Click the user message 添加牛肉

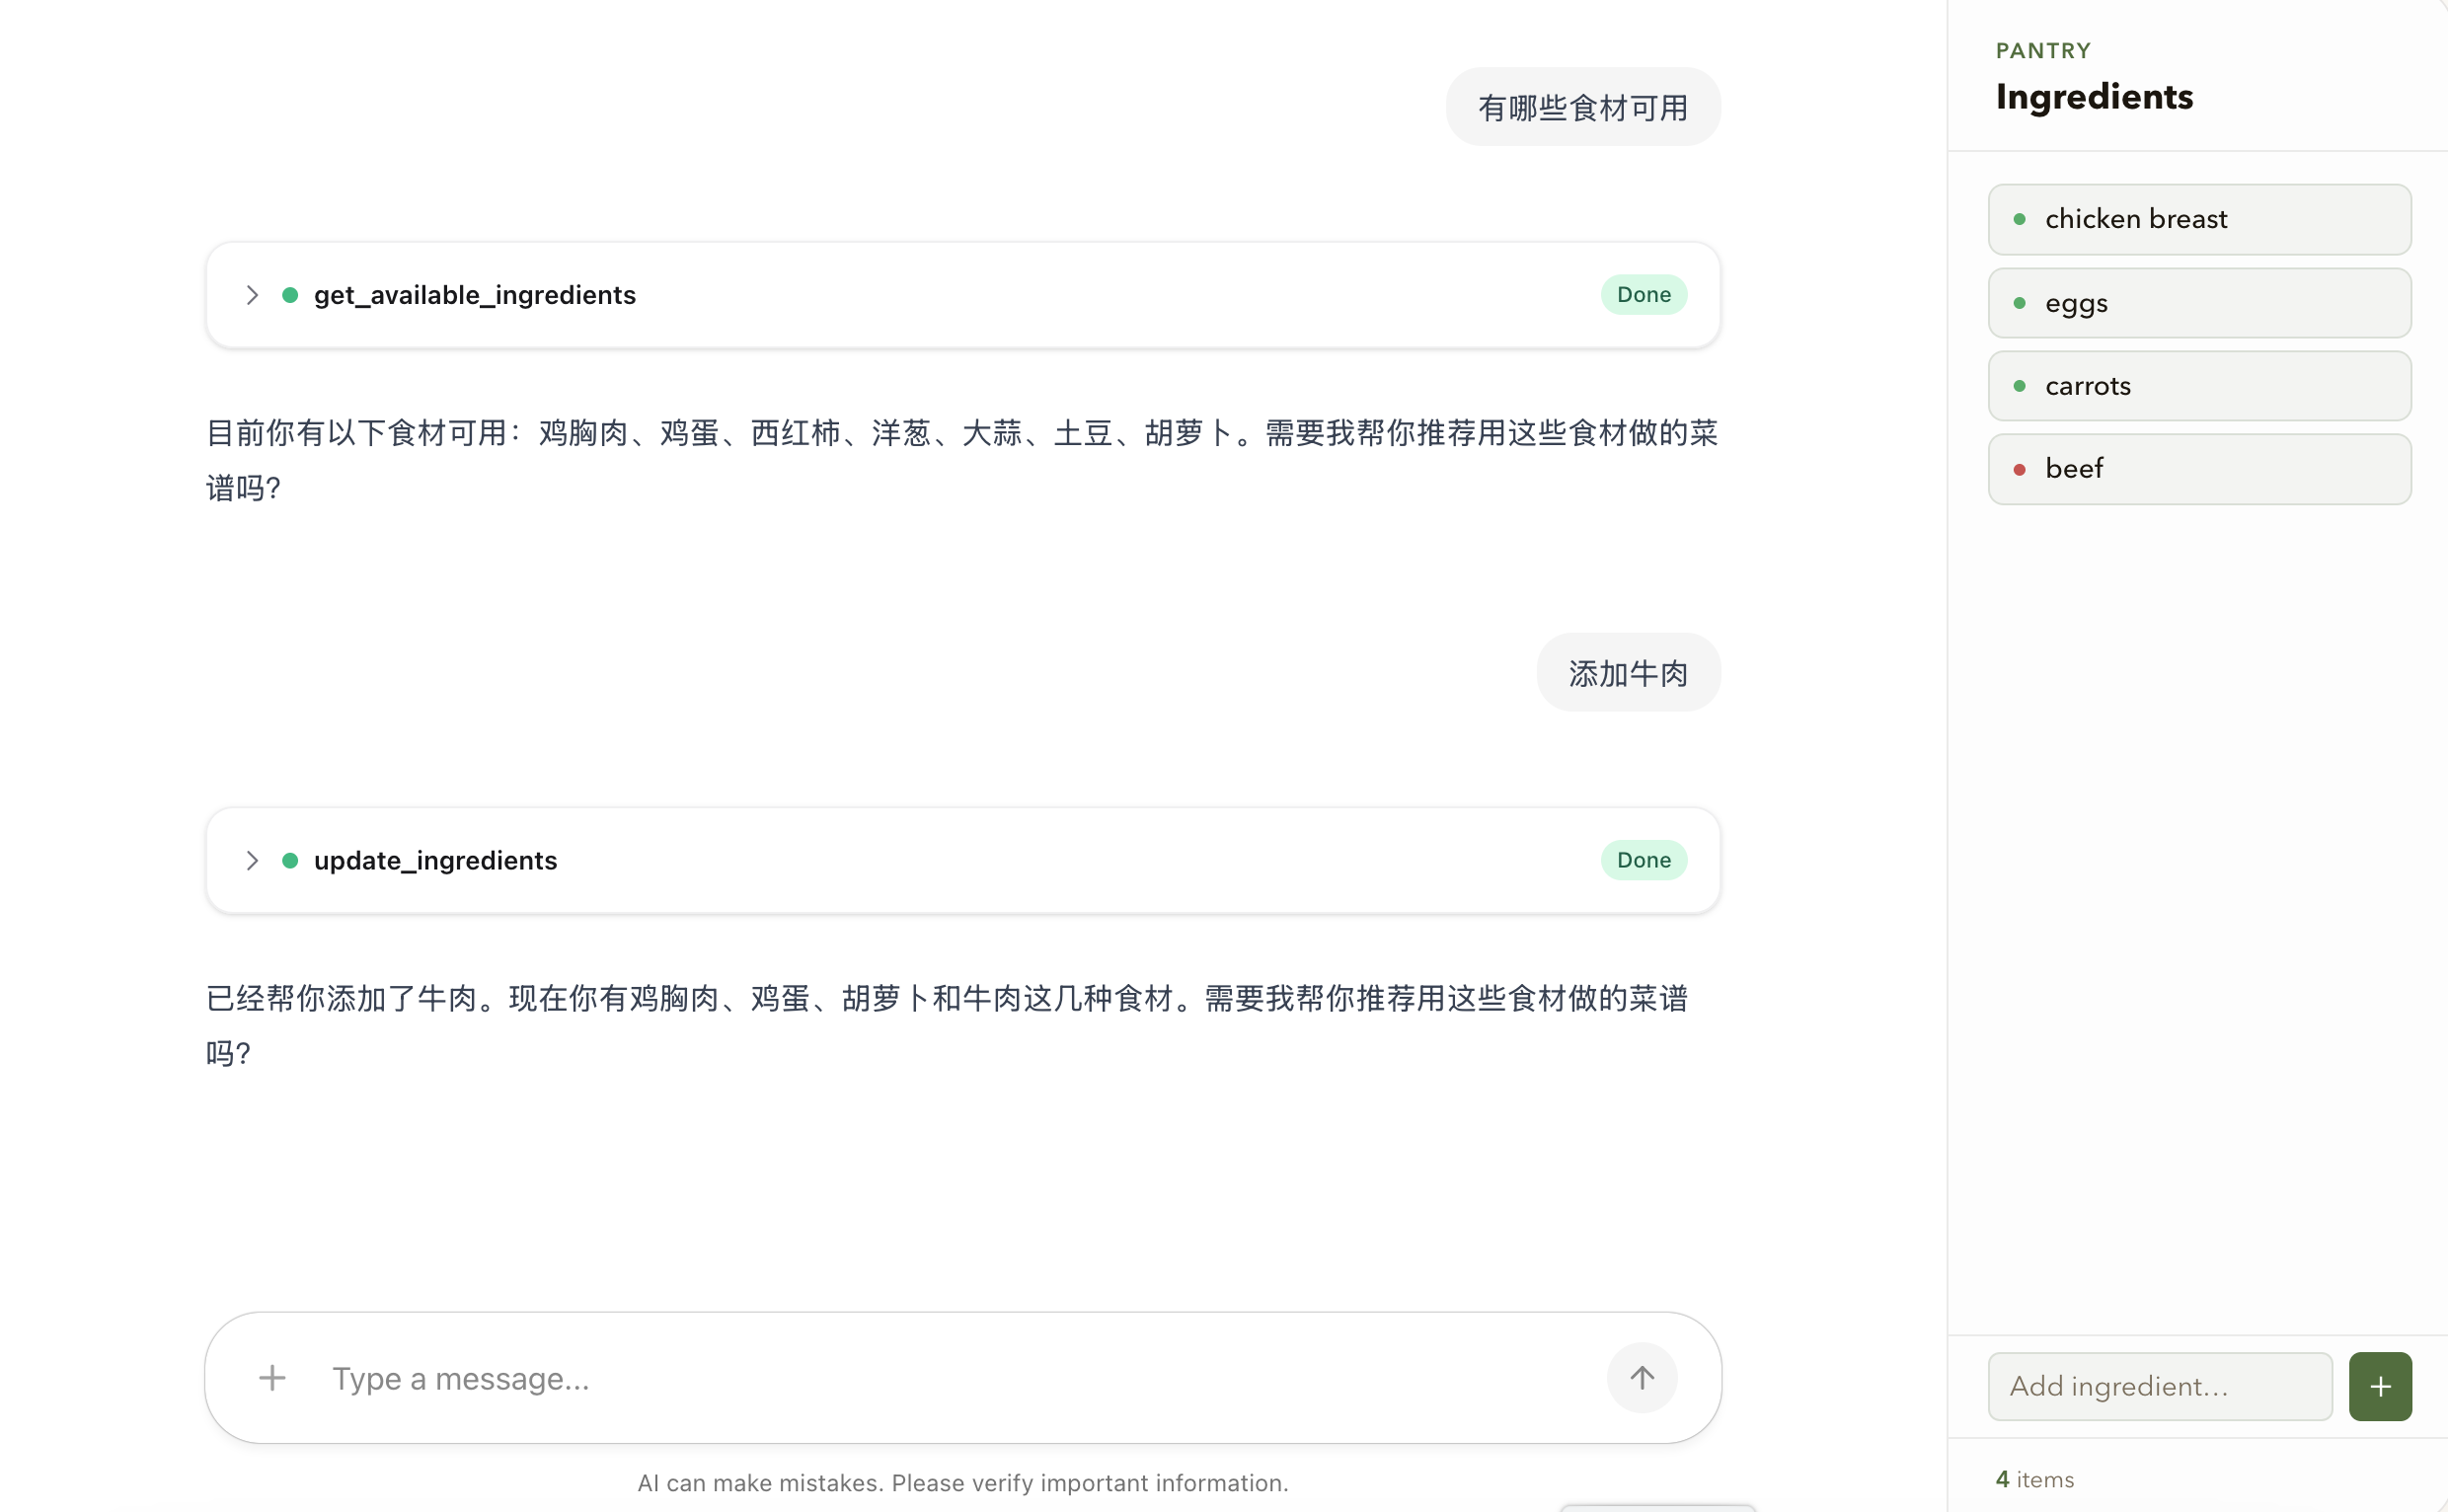1628,673
